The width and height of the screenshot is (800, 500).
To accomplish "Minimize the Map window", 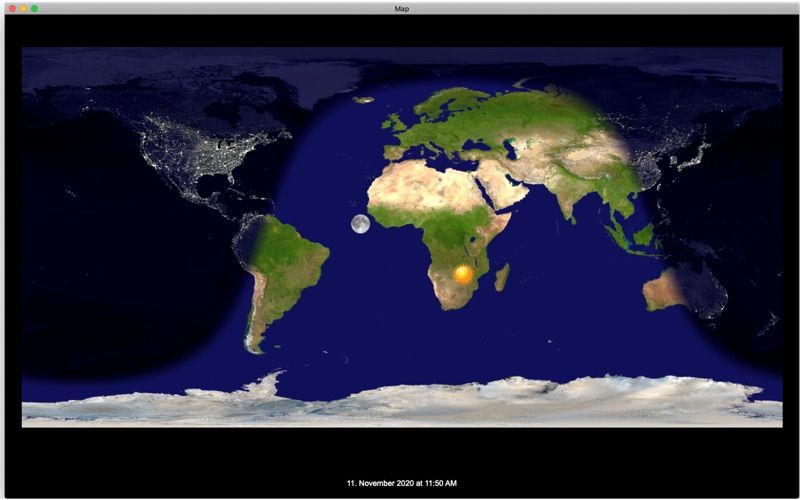I will [23, 9].
